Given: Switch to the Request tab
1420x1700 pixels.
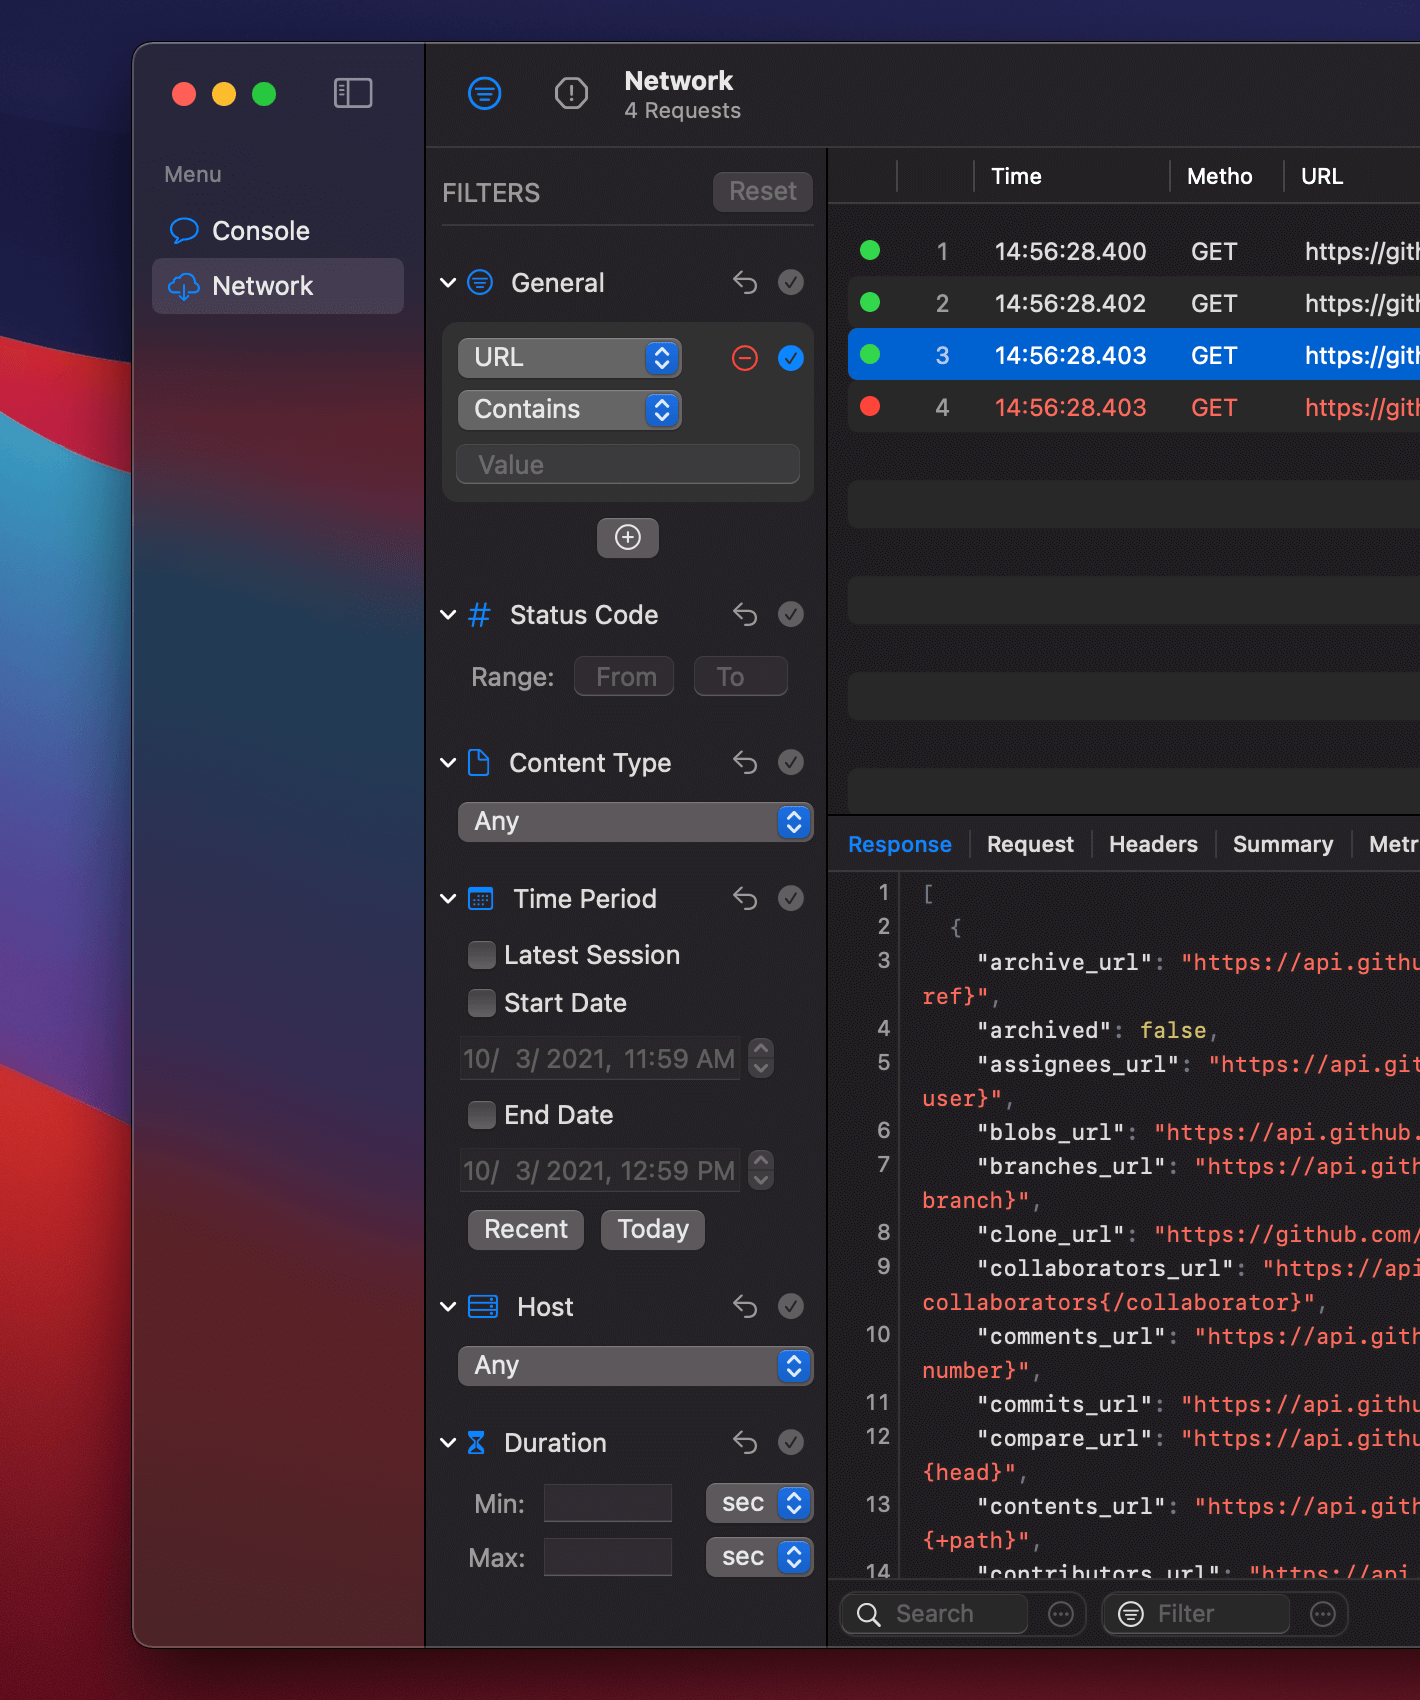Looking at the screenshot, I should (1030, 844).
